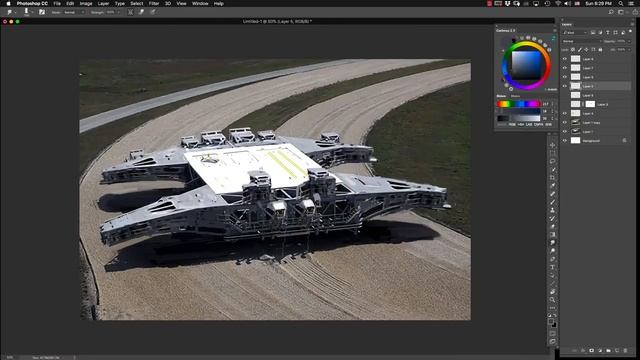This screenshot has width=640, height=360.
Task: Open the Layers panel flyout menu
Action: coord(632,24)
